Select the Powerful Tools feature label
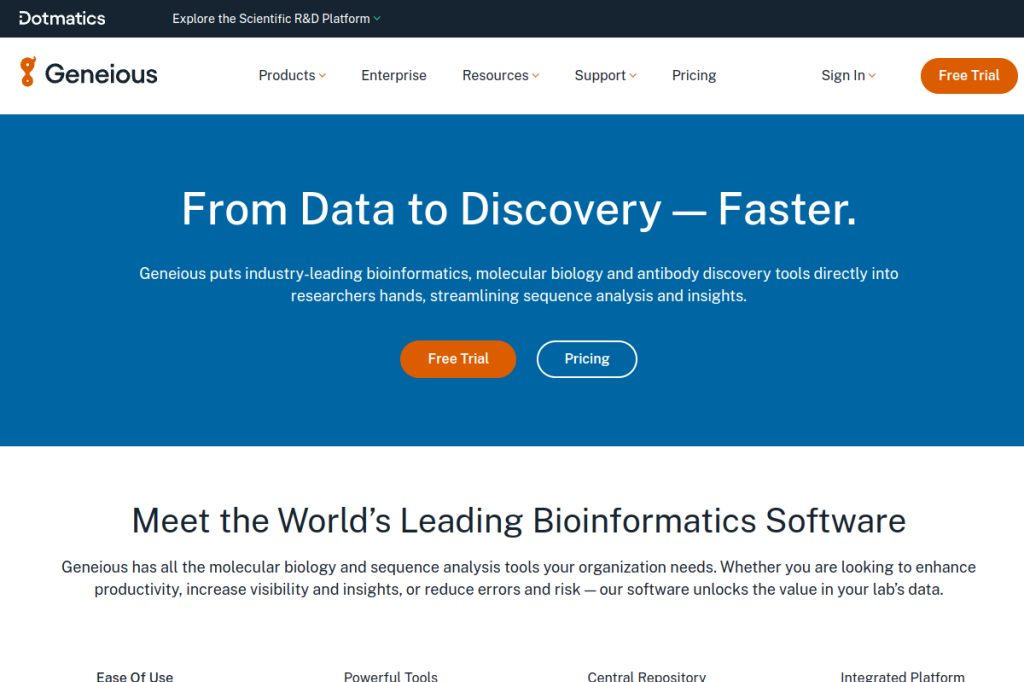The height and width of the screenshot is (682, 1024). 391,677
